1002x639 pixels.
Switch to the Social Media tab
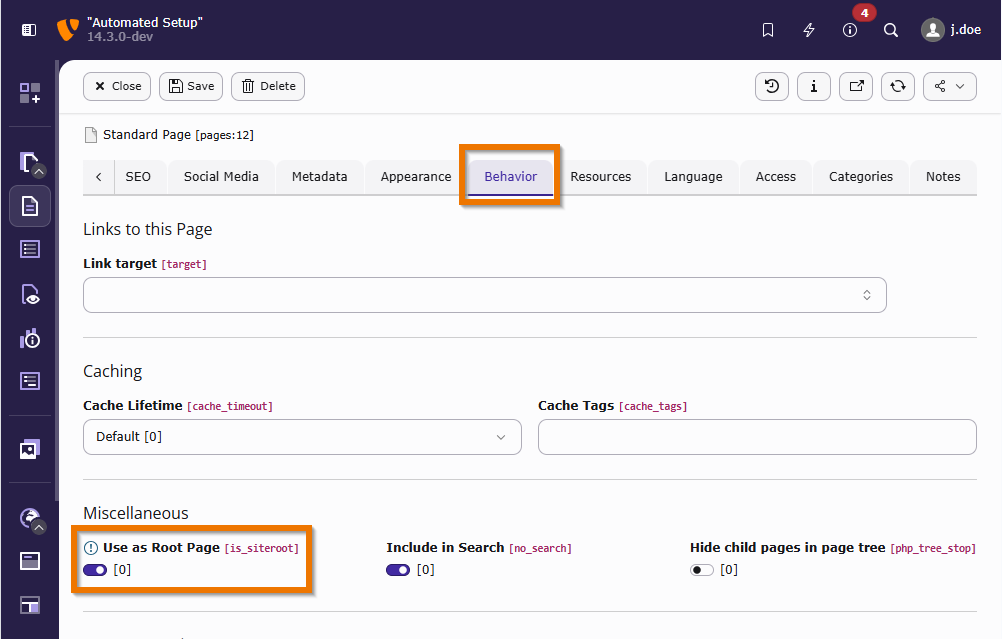pos(221,177)
